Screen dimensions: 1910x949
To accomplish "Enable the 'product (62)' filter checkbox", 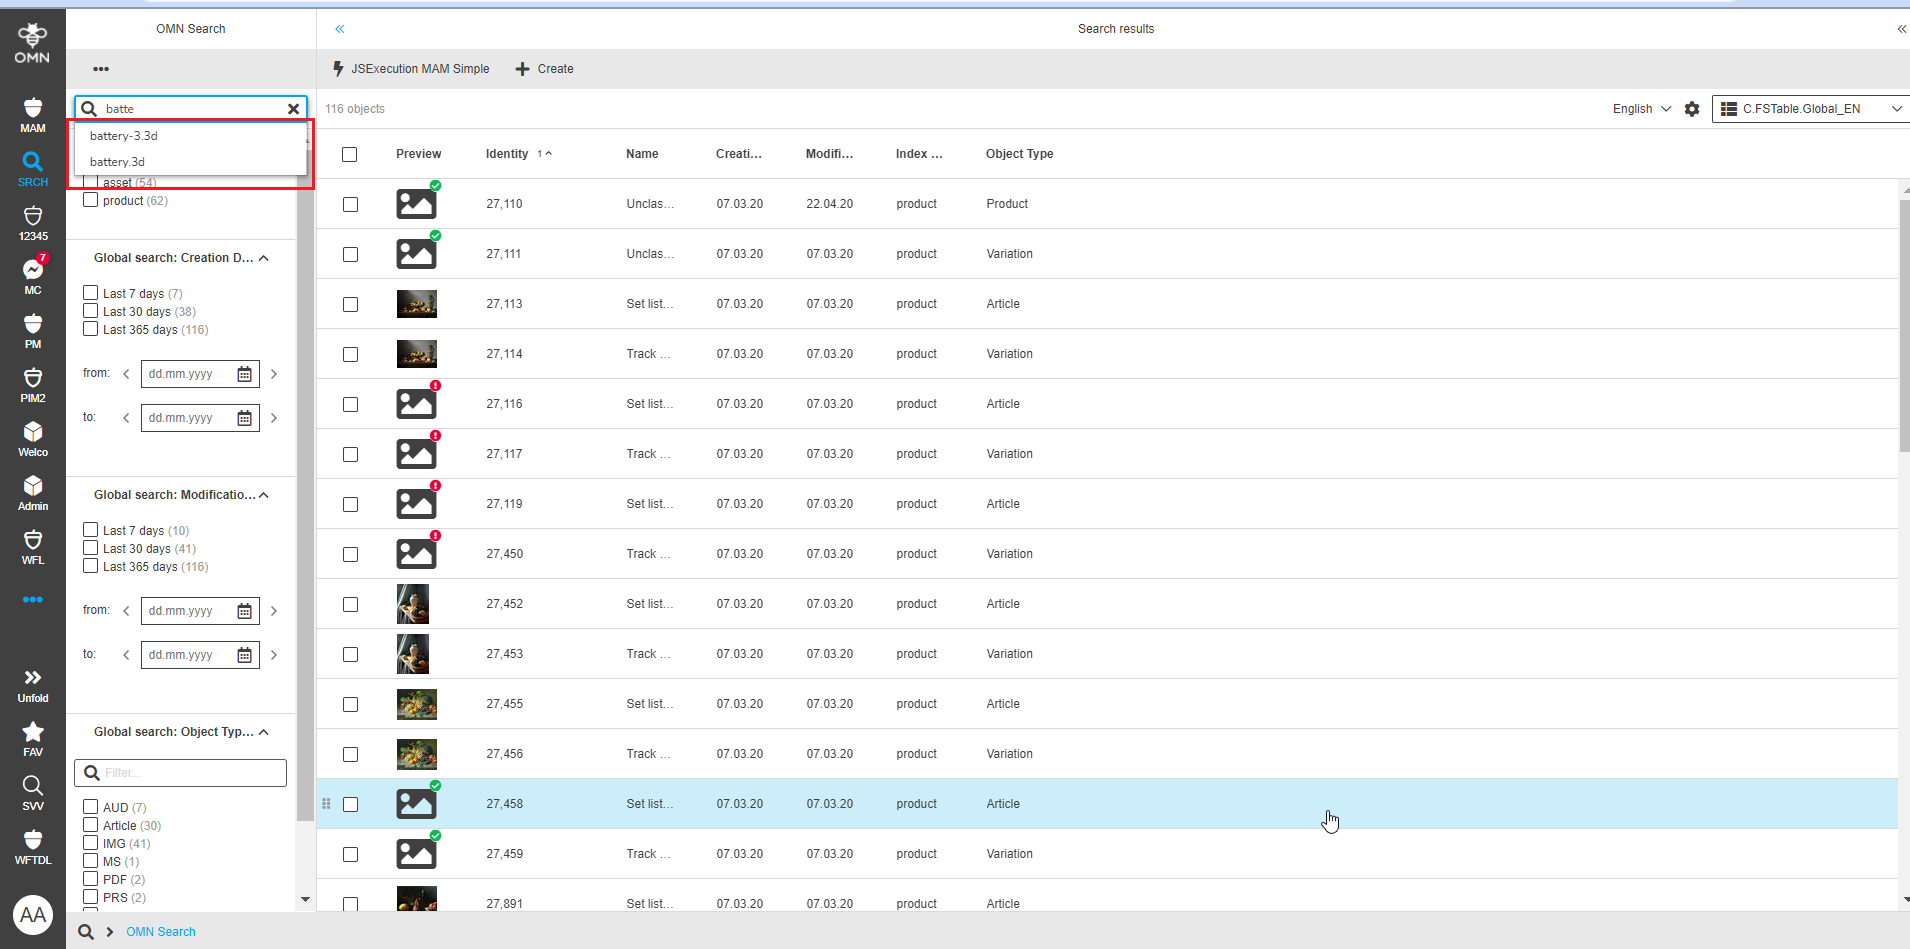I will click(90, 200).
